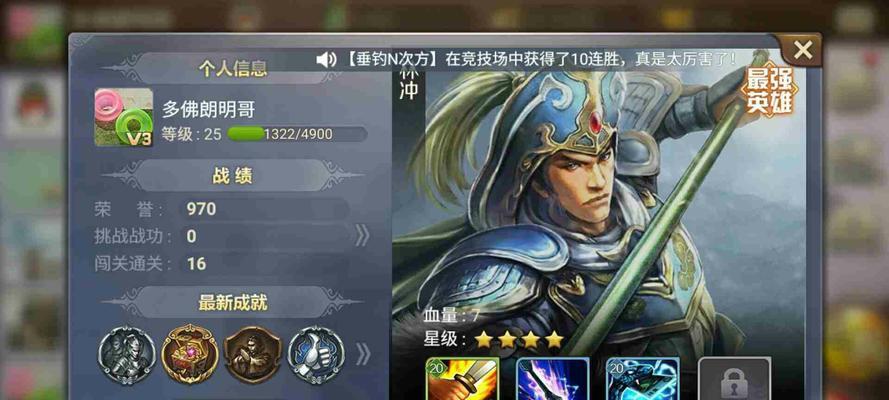The width and height of the screenshot is (889, 400).
Task: Select the 战绩 section header
Action: [232, 176]
